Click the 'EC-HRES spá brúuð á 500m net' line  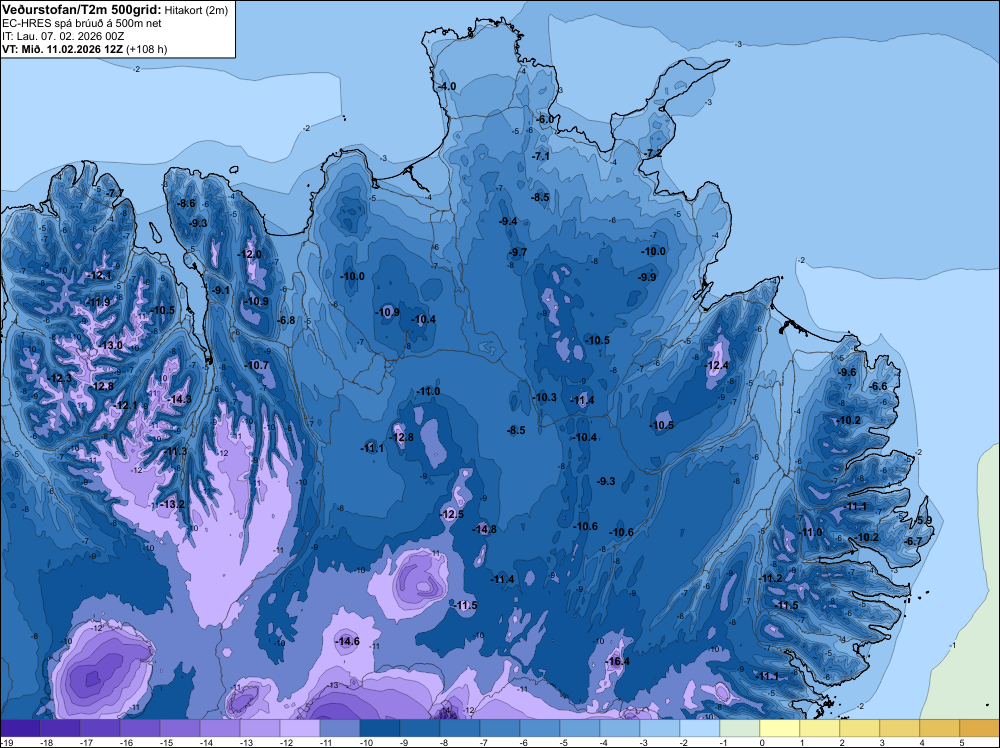(x=82, y=23)
